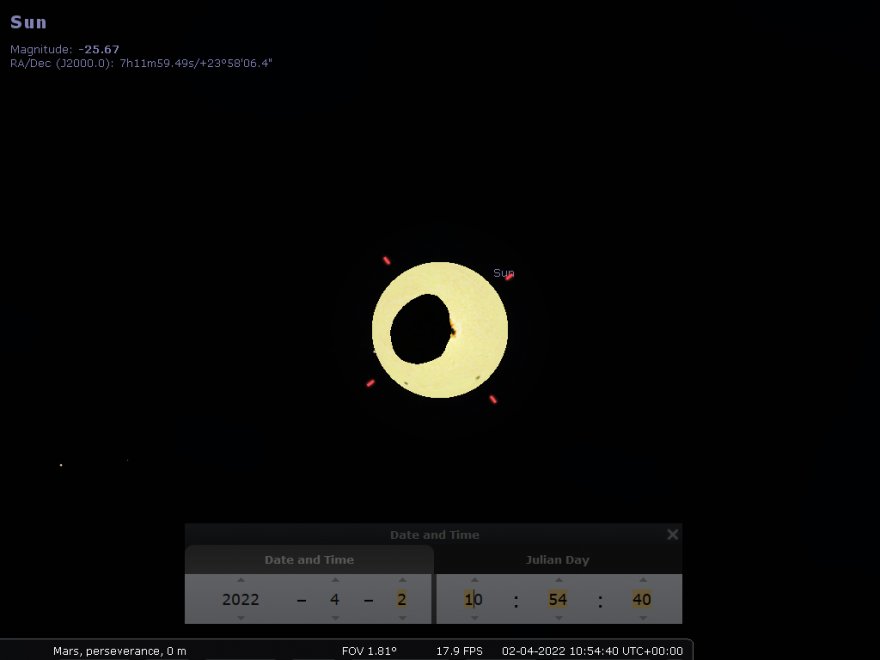Increase minutes with the up arrow
This screenshot has height=660, width=880.
pos(557,580)
